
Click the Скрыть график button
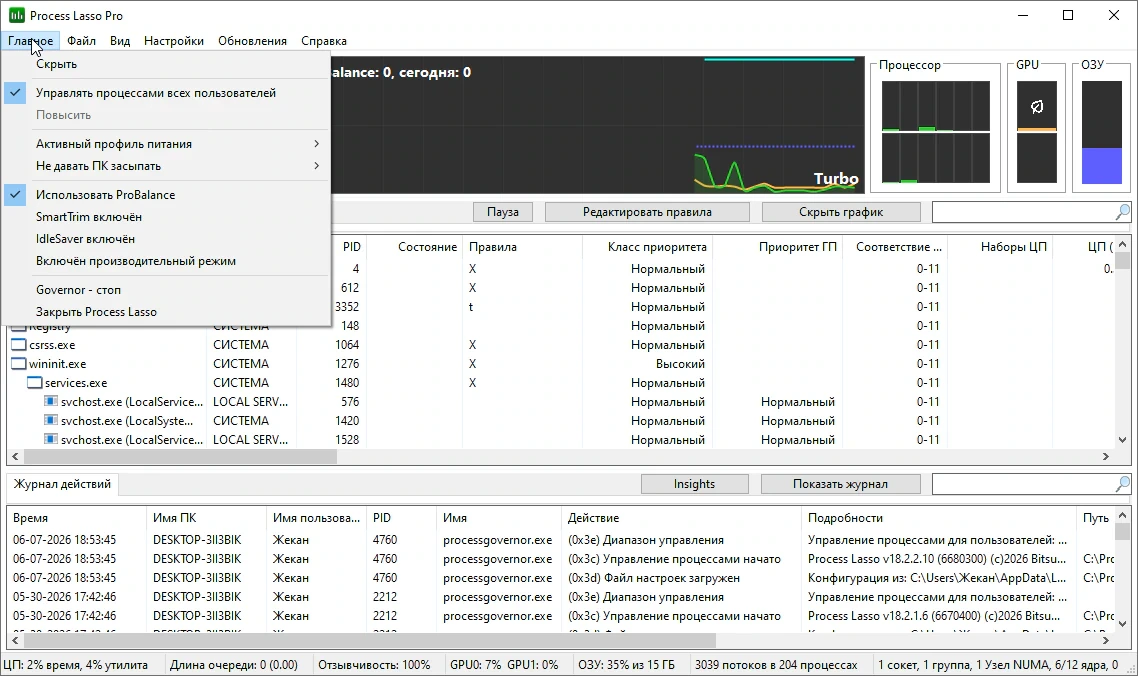tap(841, 212)
